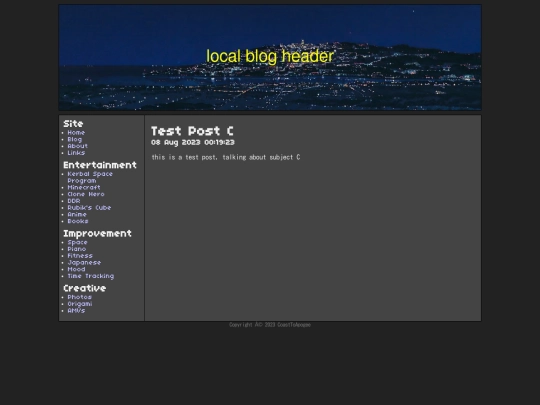Viewport: 540px width, 405px height.
Task: Open the Clone Hero link
Action: click(86, 194)
